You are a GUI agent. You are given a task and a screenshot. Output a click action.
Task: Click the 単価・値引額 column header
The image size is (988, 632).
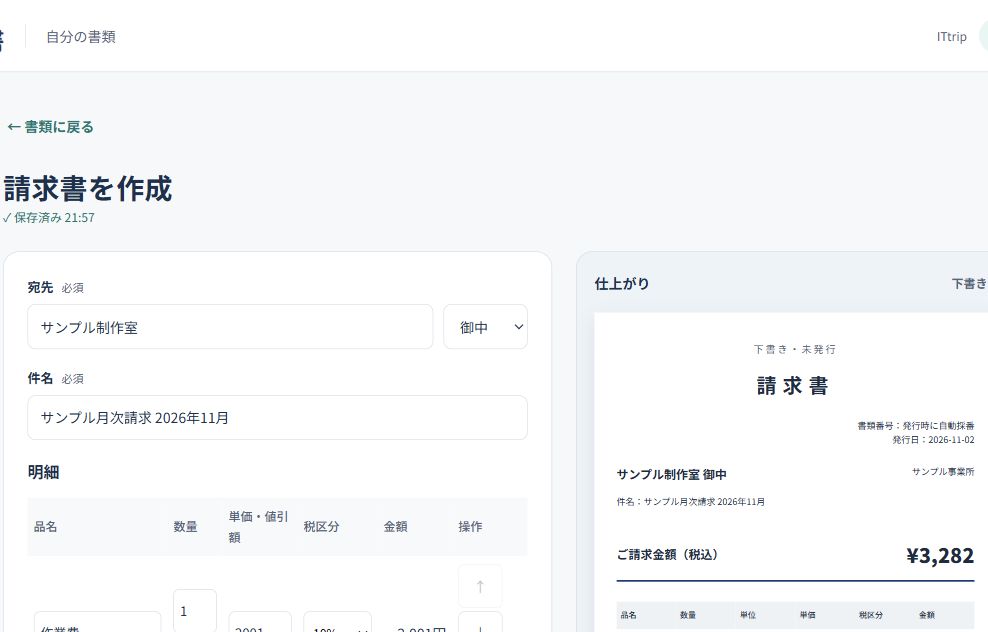point(258,527)
